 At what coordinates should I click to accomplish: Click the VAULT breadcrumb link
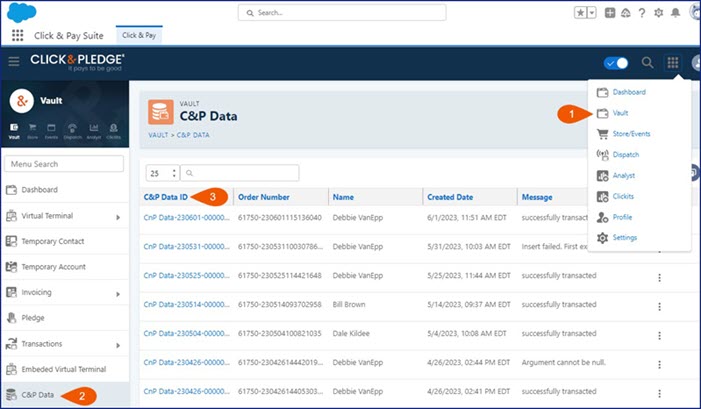158,135
